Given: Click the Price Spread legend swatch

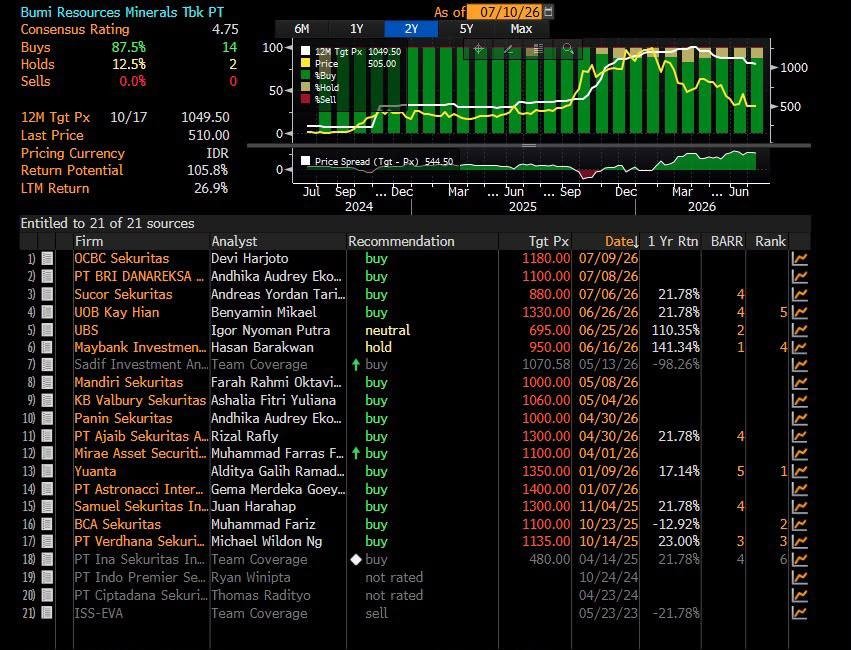Looking at the screenshot, I should click(x=306, y=161).
